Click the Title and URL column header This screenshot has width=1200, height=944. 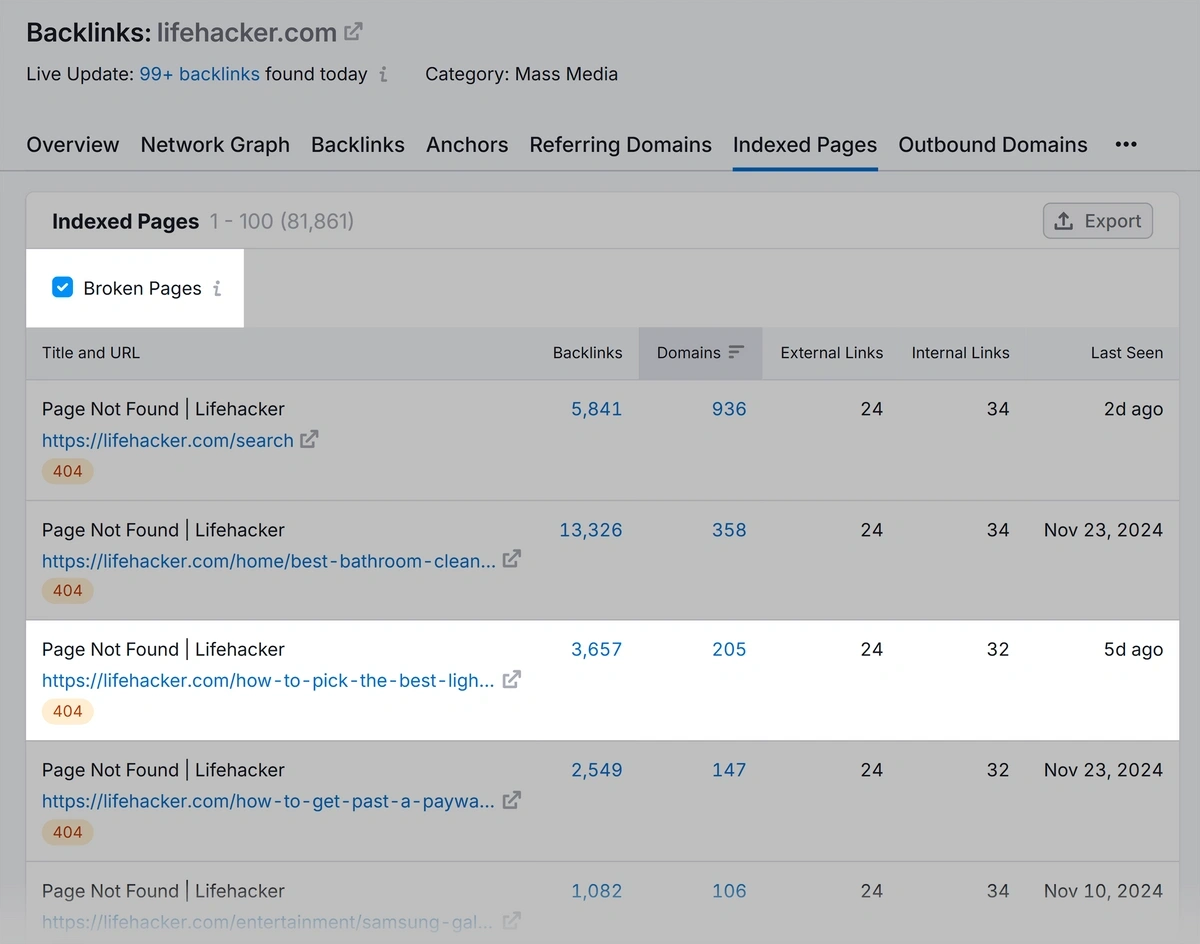coord(91,353)
